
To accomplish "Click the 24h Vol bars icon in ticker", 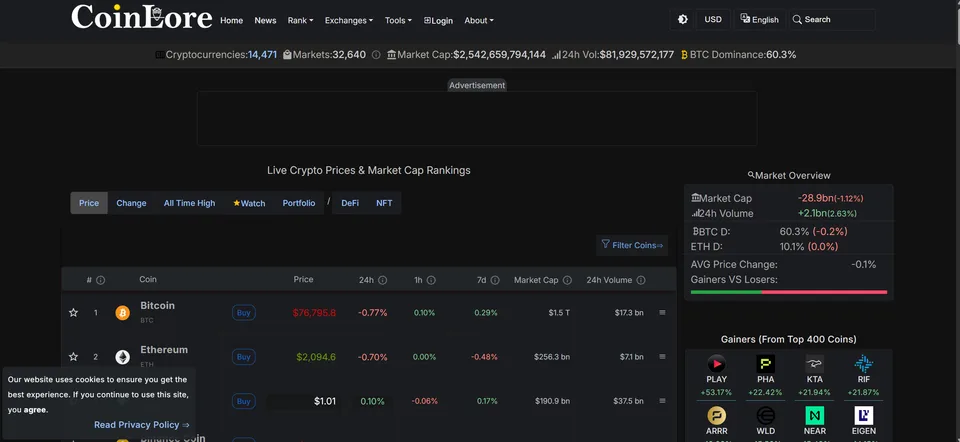I will point(556,54).
